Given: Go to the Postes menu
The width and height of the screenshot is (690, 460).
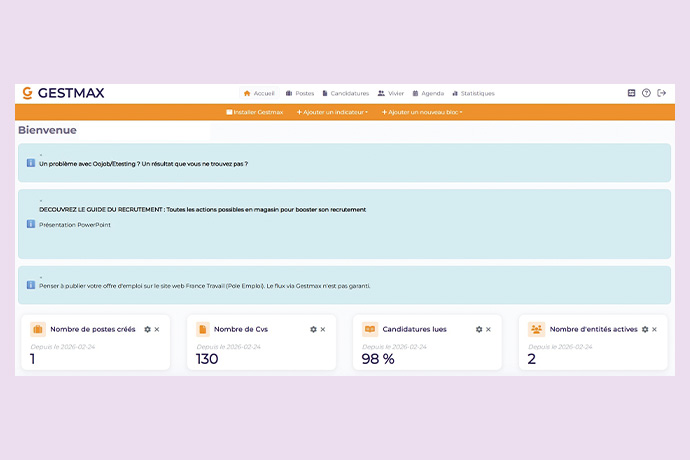Looking at the screenshot, I should click(300, 93).
